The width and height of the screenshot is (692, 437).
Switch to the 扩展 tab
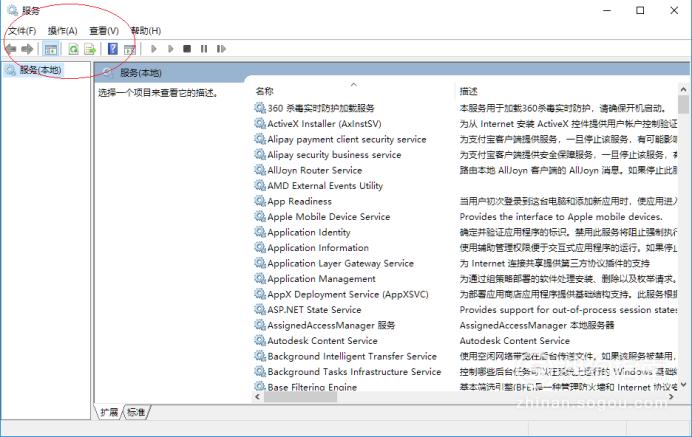click(109, 412)
